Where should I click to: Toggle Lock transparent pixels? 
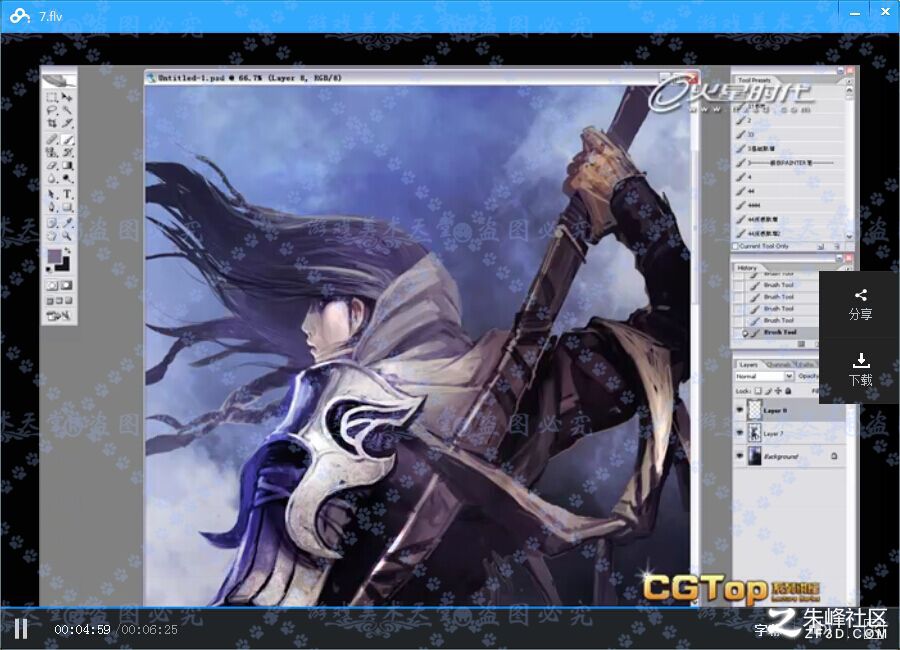[x=758, y=391]
